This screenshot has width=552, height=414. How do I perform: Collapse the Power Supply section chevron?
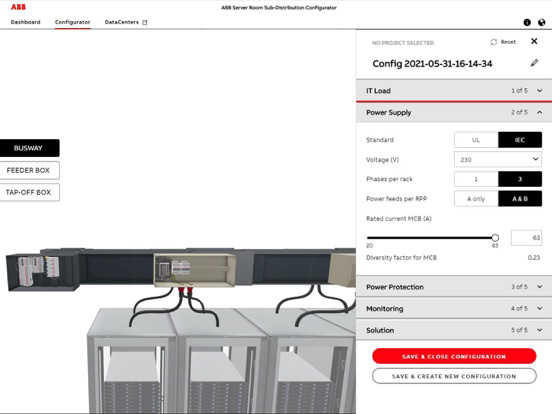539,112
